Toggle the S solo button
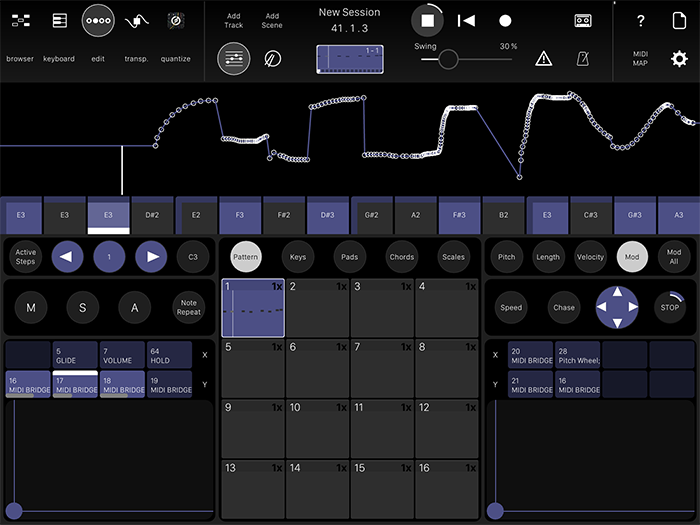 coord(83,308)
